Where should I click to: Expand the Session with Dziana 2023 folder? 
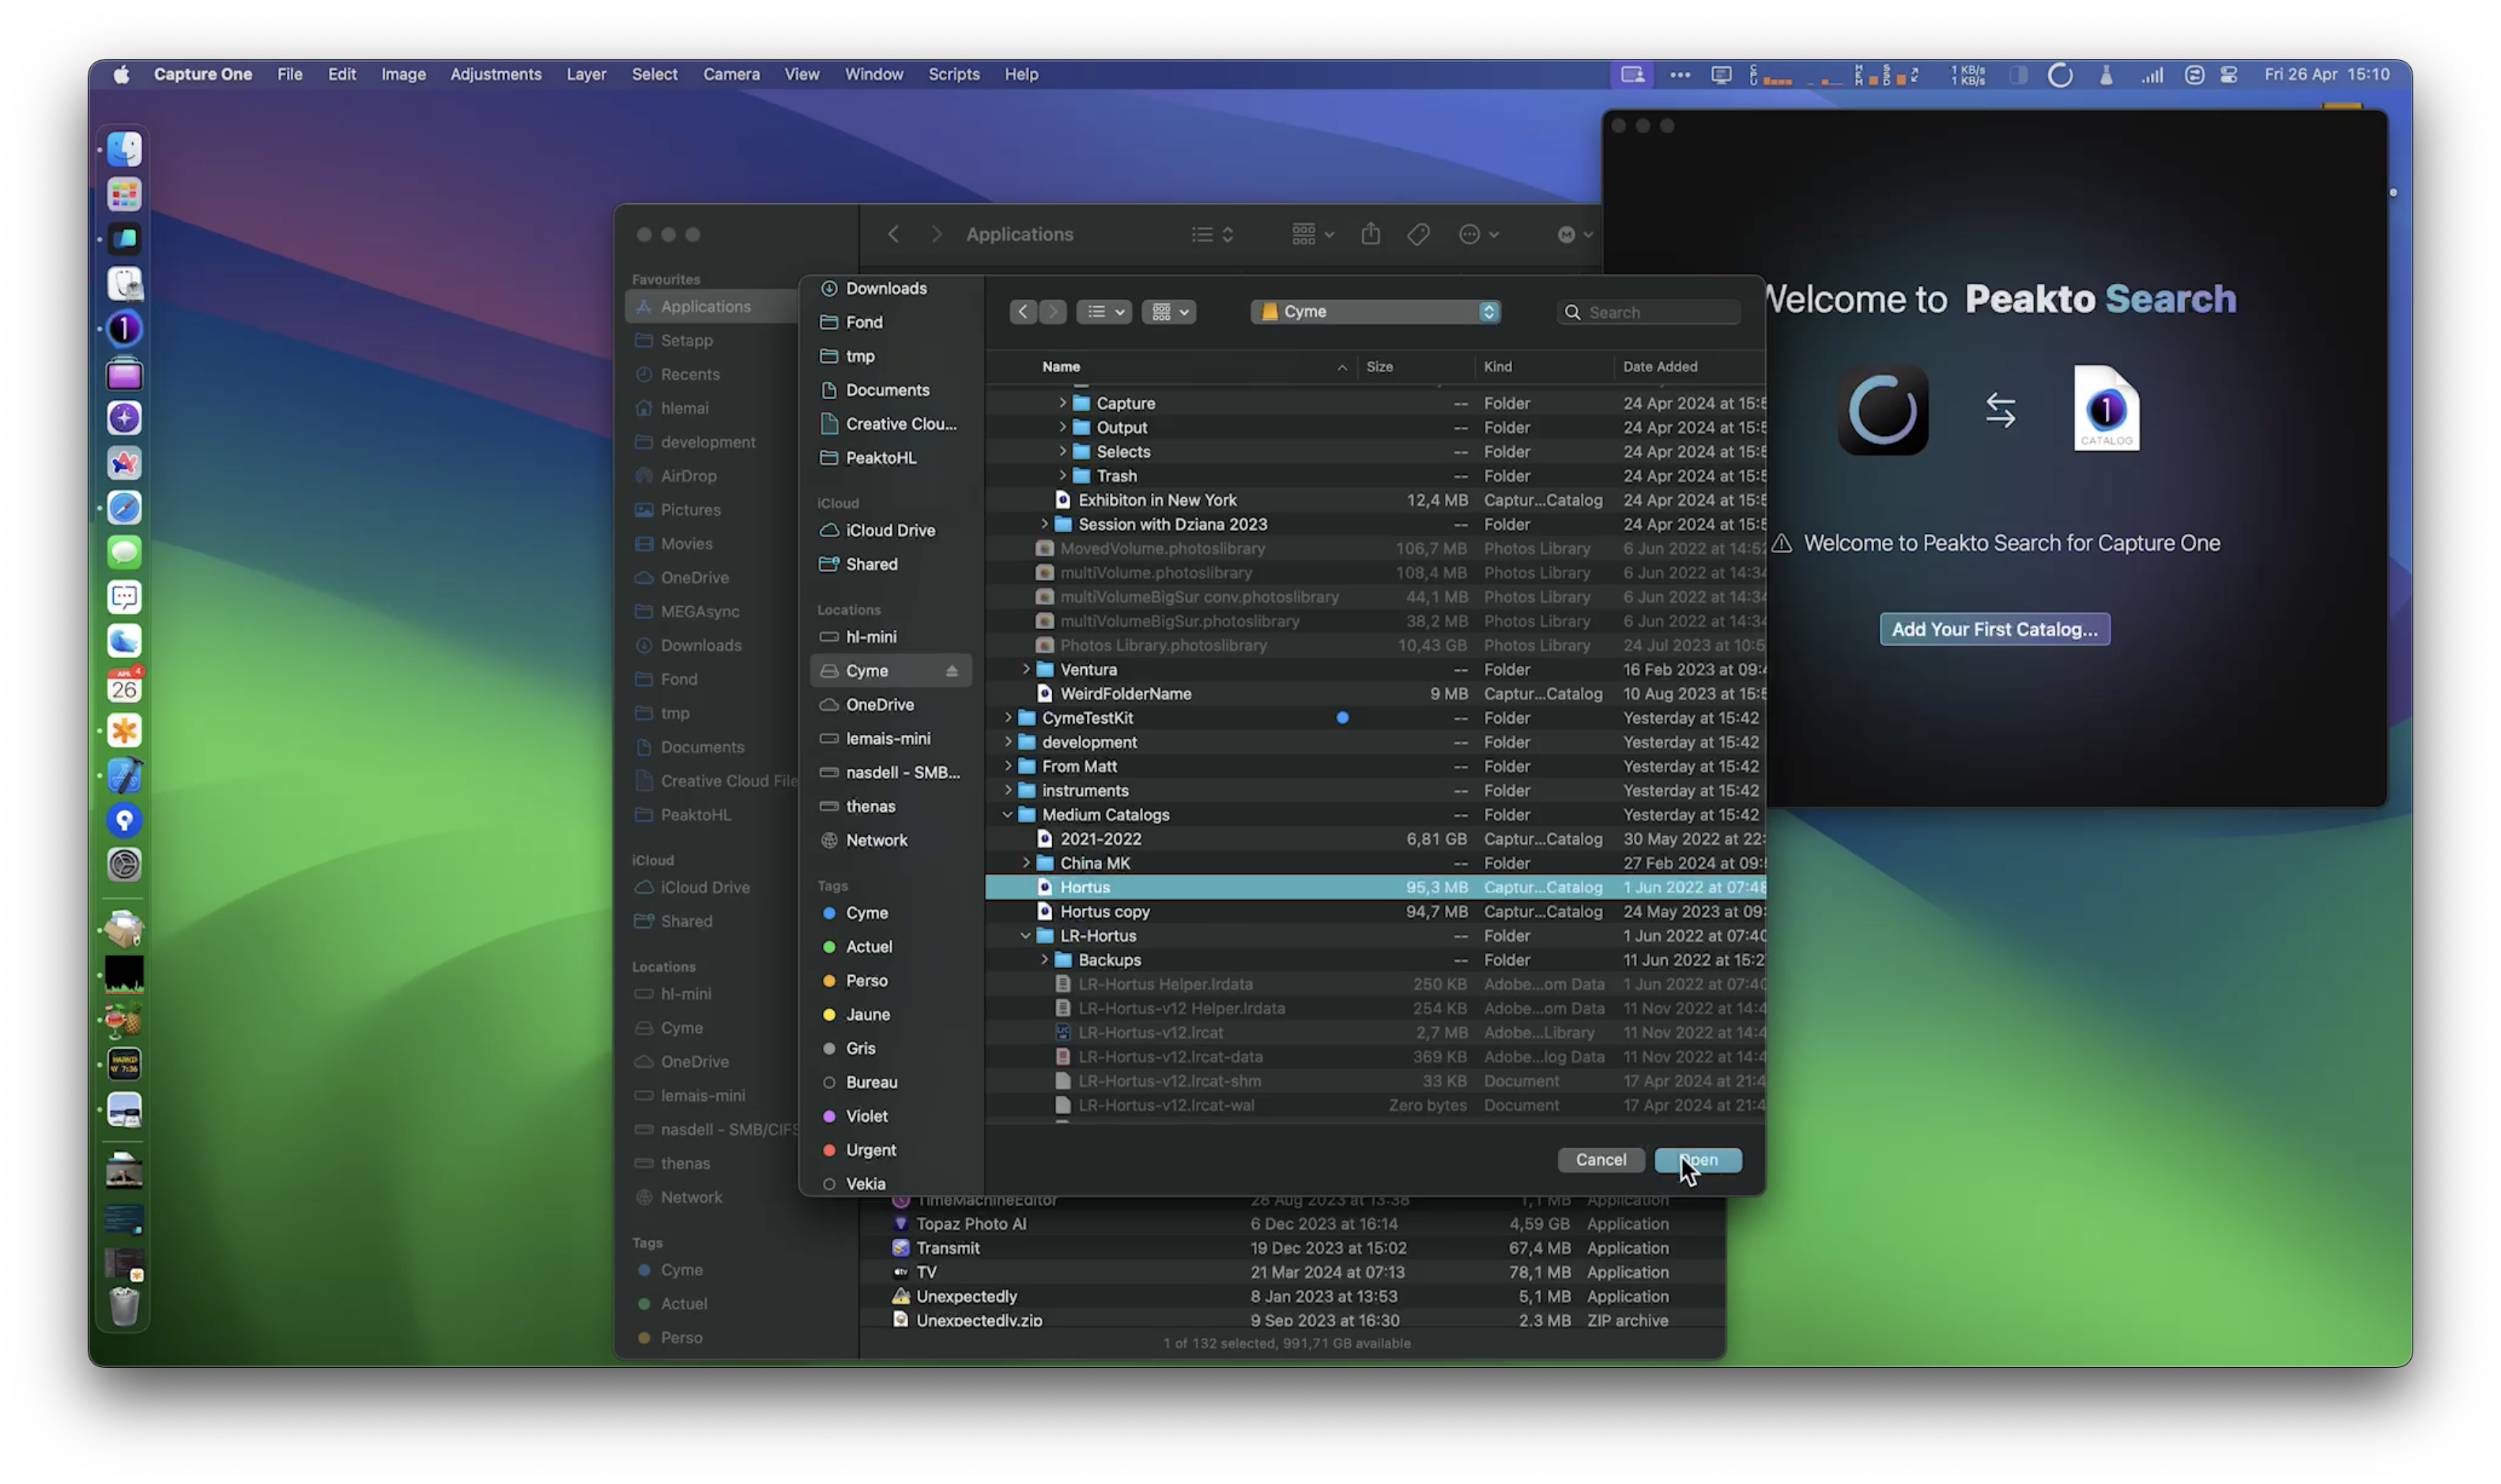[x=1044, y=524]
